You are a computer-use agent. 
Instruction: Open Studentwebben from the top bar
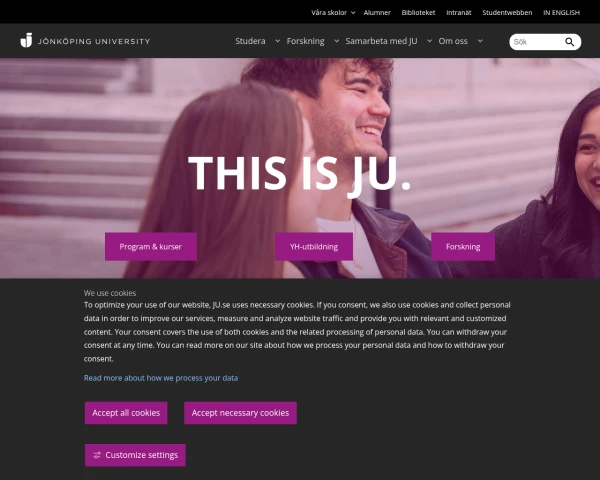click(x=507, y=13)
